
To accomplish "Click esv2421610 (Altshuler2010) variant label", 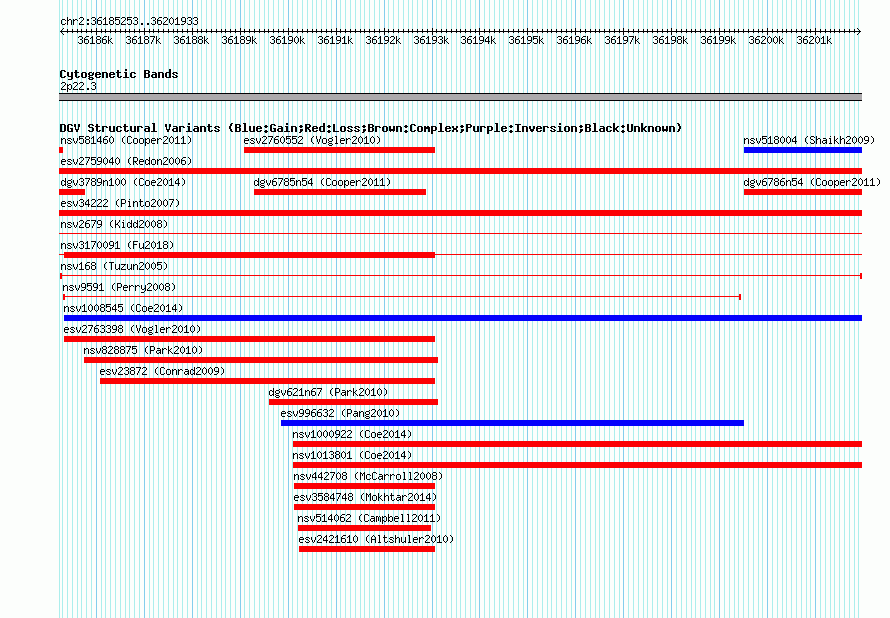I will 376,539.
